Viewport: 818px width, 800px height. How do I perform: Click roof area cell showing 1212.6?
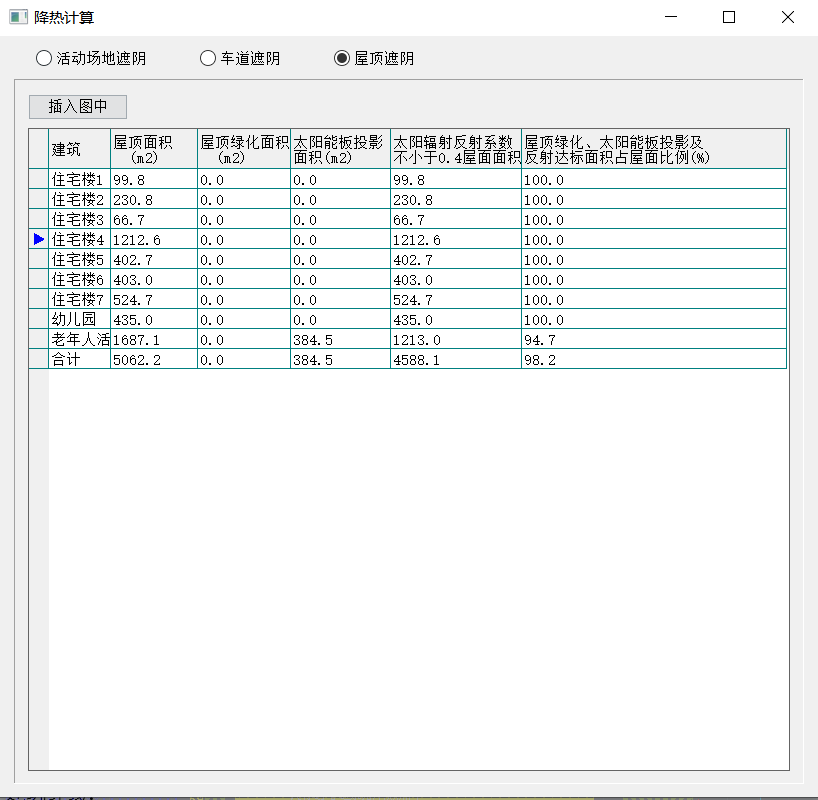tap(153, 240)
